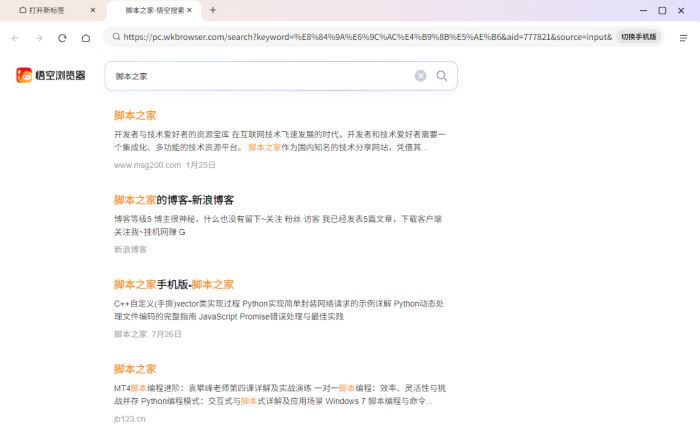Select the 脚本之家-悟空搜索 tab
The width and height of the screenshot is (700, 424).
[154, 10]
